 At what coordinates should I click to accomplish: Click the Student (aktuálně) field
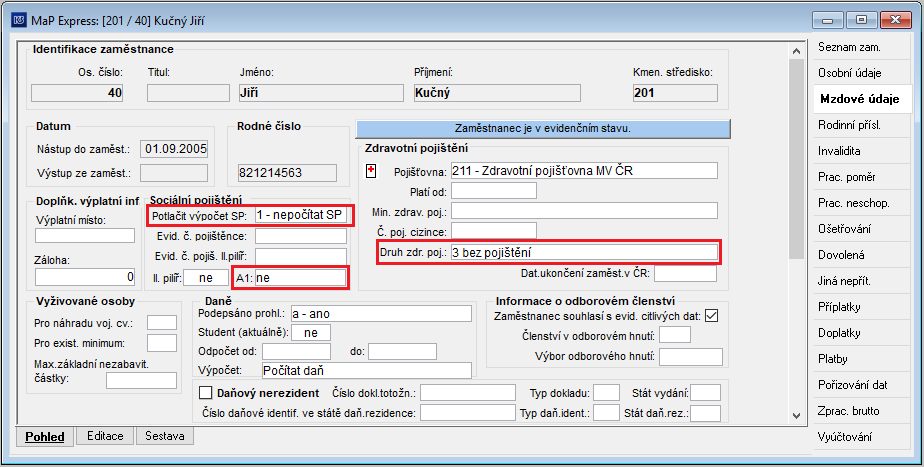(311, 333)
